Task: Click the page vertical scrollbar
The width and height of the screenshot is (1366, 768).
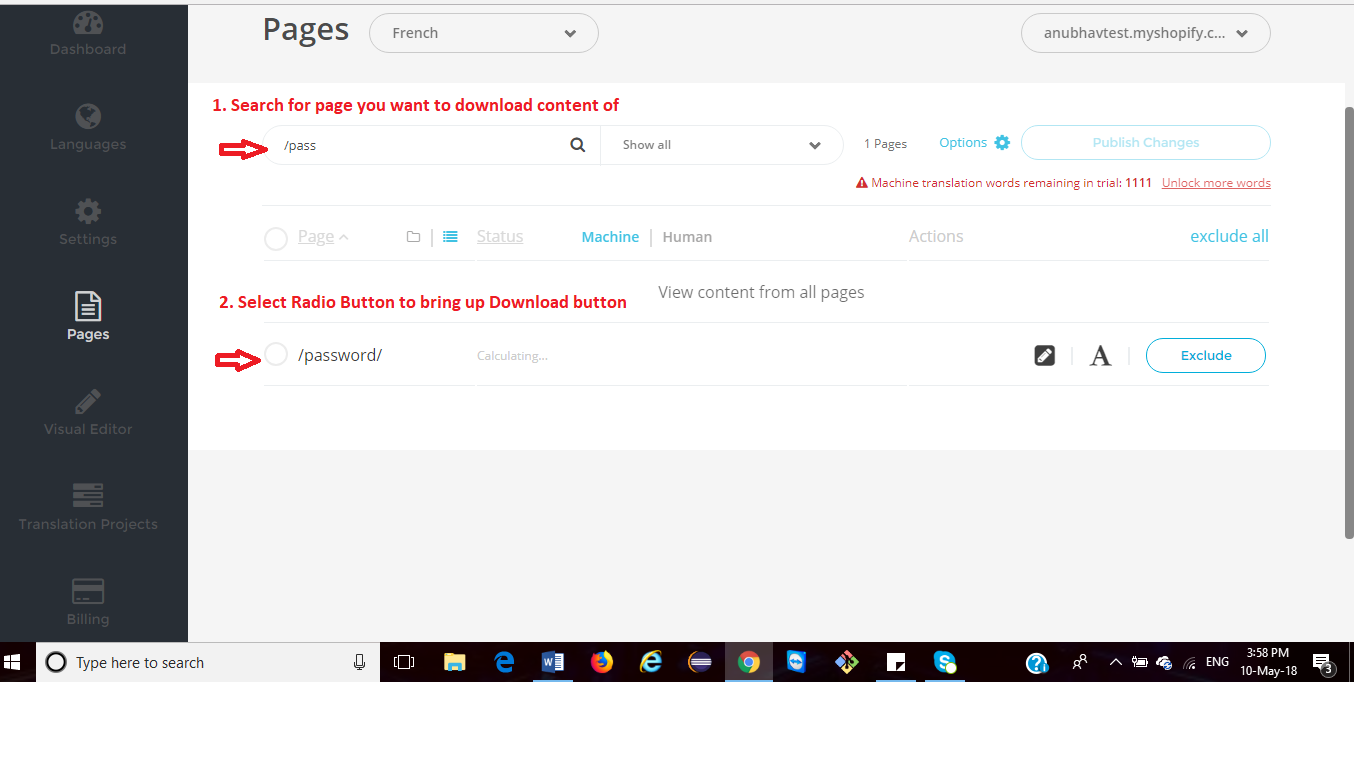Action: pyautogui.click(x=1348, y=320)
